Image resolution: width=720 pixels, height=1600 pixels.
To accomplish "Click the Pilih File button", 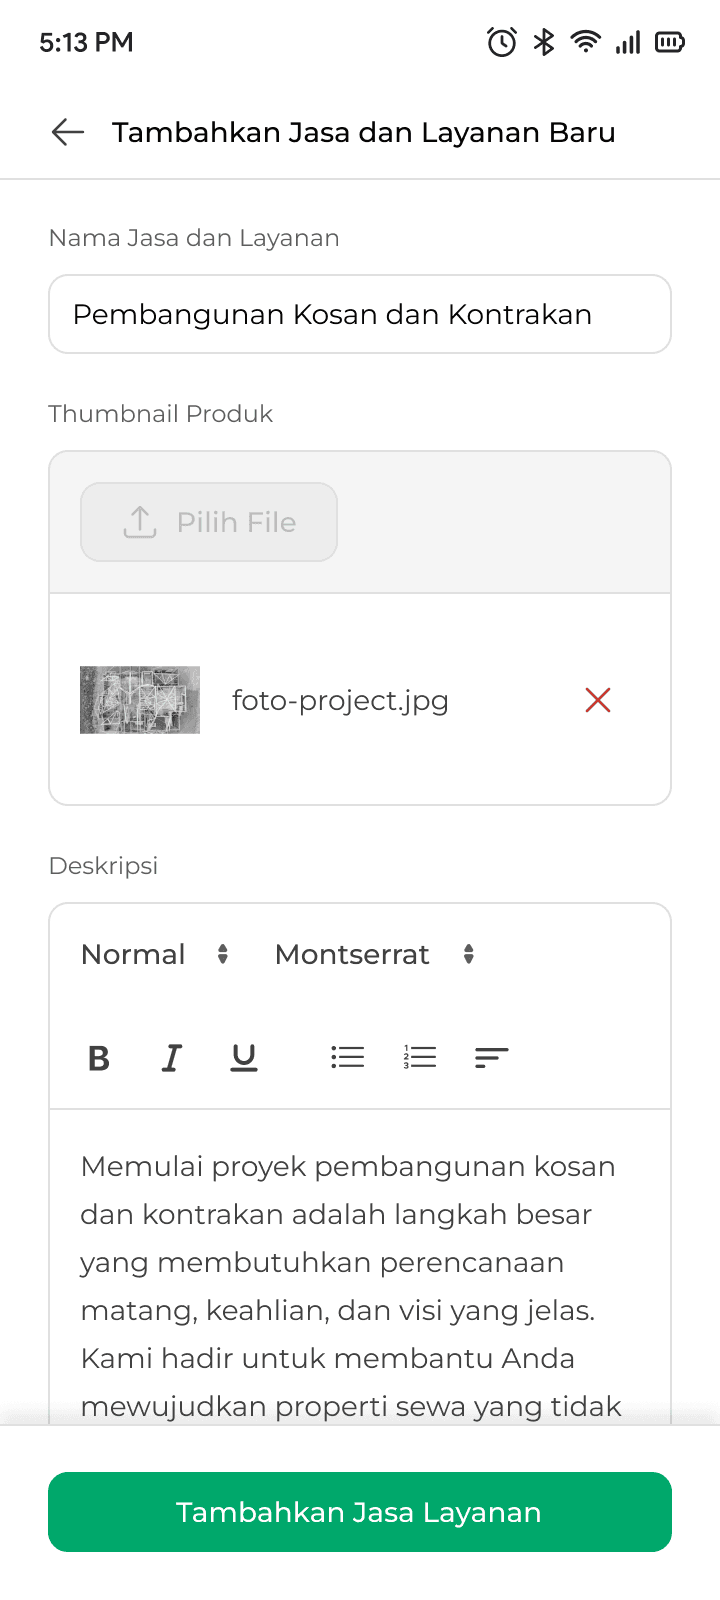I will [209, 522].
